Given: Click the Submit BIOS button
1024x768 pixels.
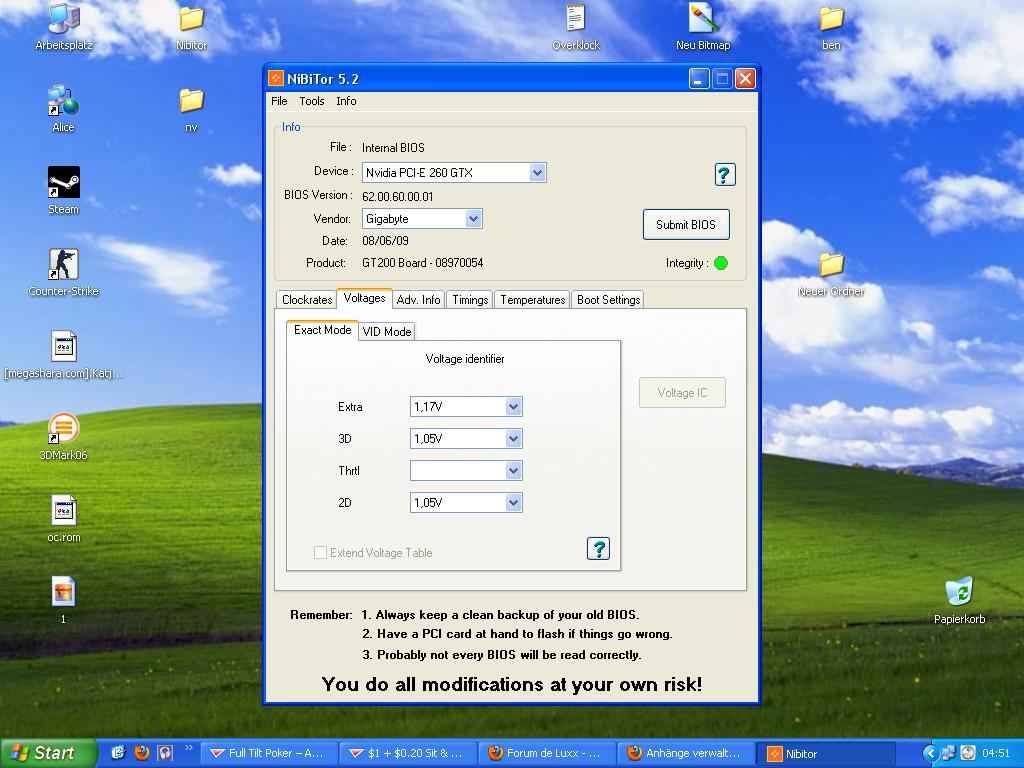Looking at the screenshot, I should [686, 225].
